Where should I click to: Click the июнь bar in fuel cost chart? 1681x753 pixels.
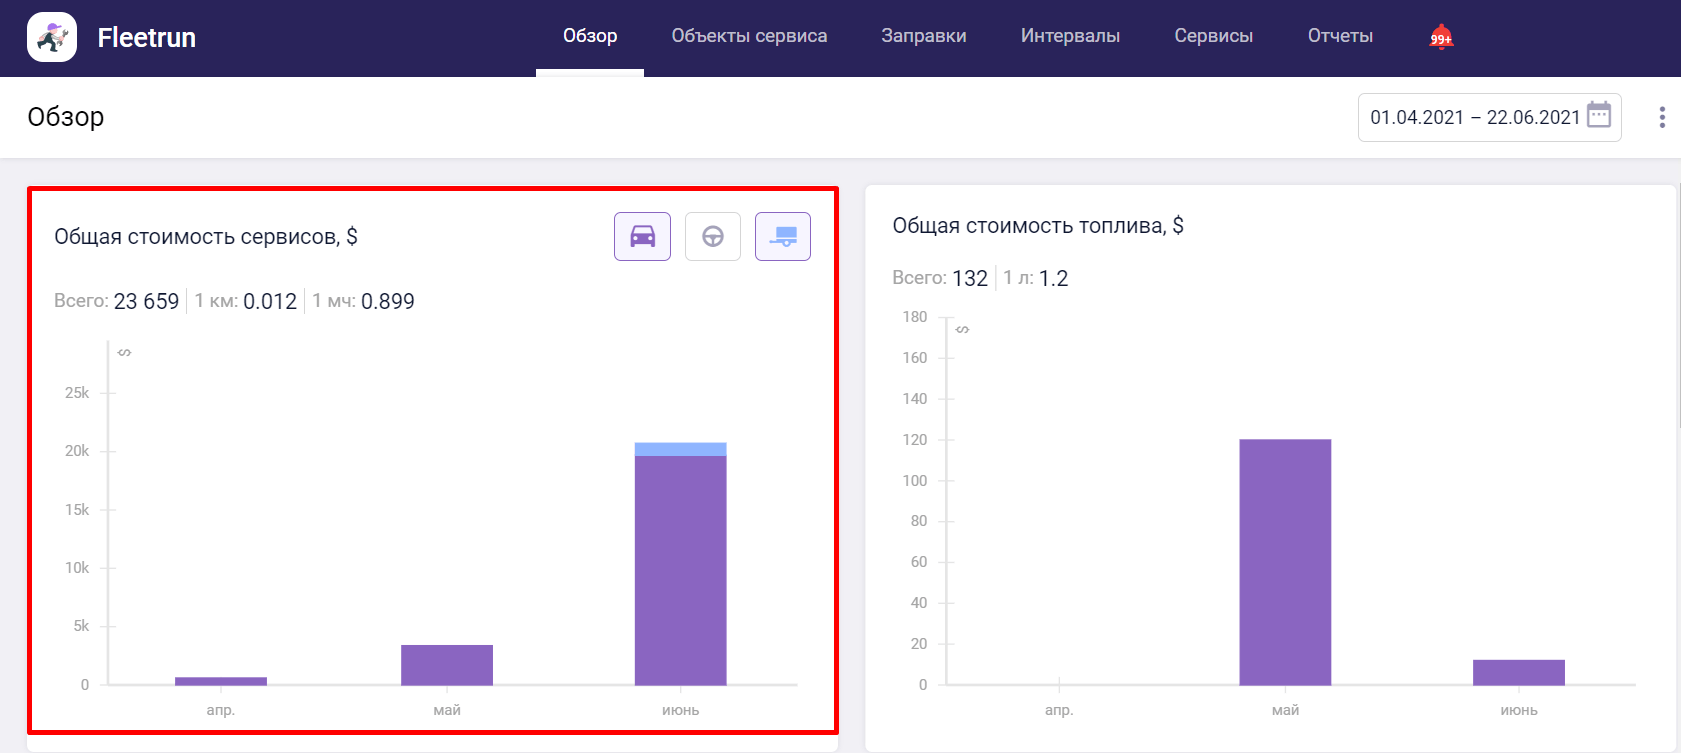click(x=1518, y=672)
